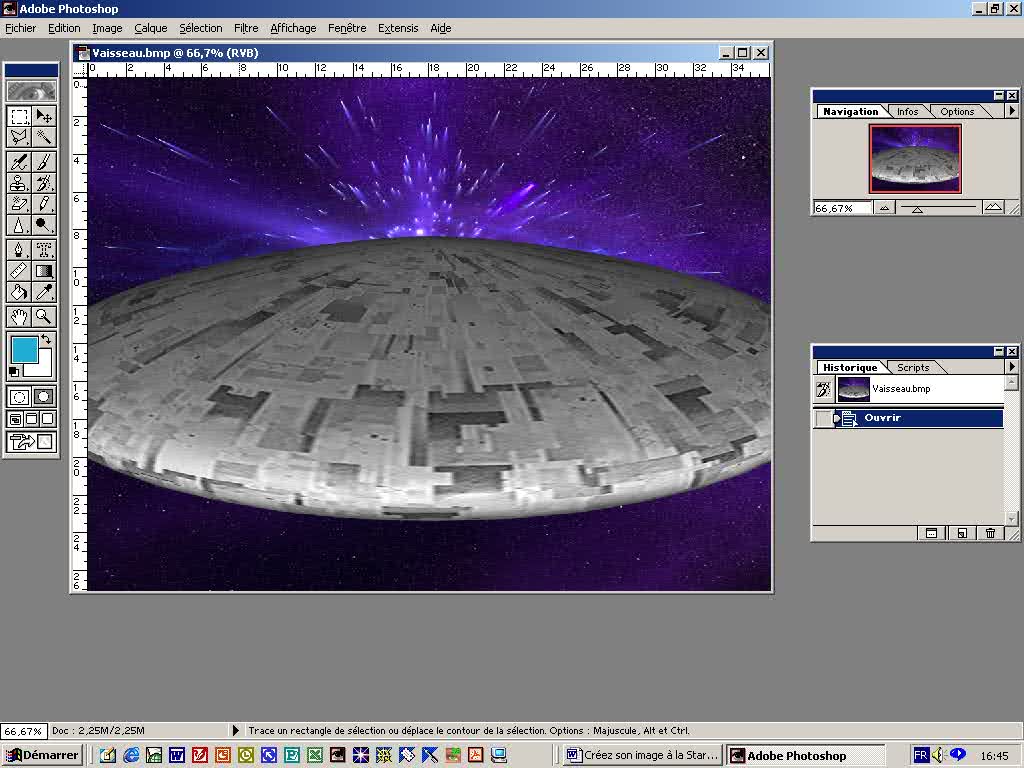This screenshot has height=768, width=1024.
Task: Enable Quick Mask mode
Action: pos(44,397)
